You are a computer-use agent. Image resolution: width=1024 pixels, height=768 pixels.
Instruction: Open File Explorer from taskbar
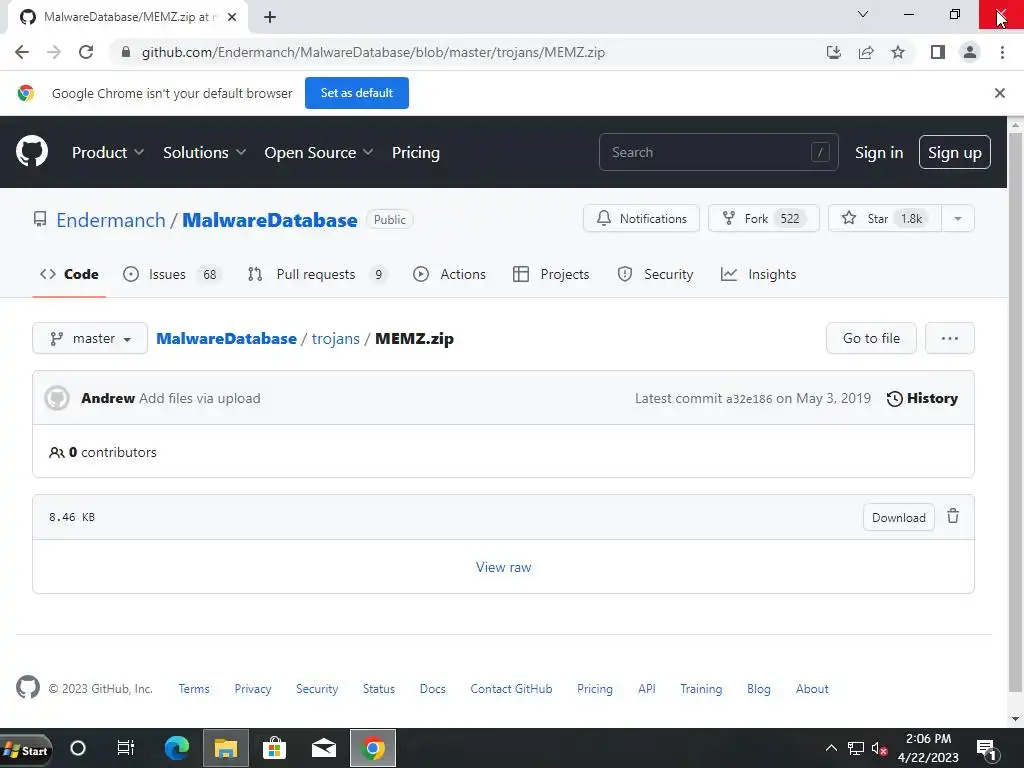(225, 748)
